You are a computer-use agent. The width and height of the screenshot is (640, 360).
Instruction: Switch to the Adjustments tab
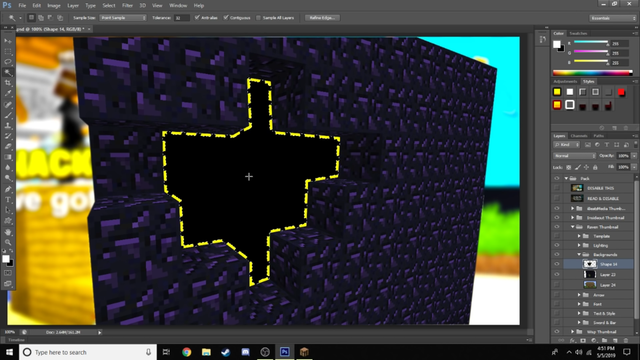(x=565, y=82)
